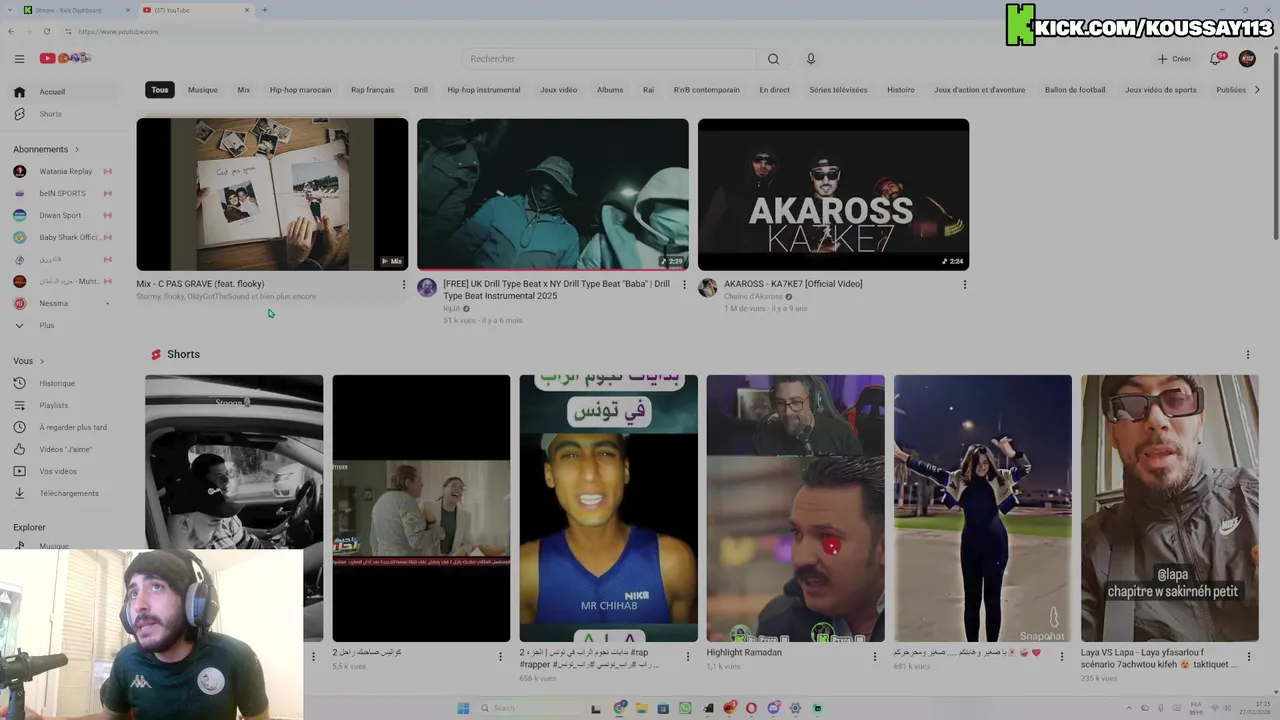This screenshot has height=720, width=1280.
Task: Open Mix C PAS GRAVE thumbnail
Action: [272, 194]
